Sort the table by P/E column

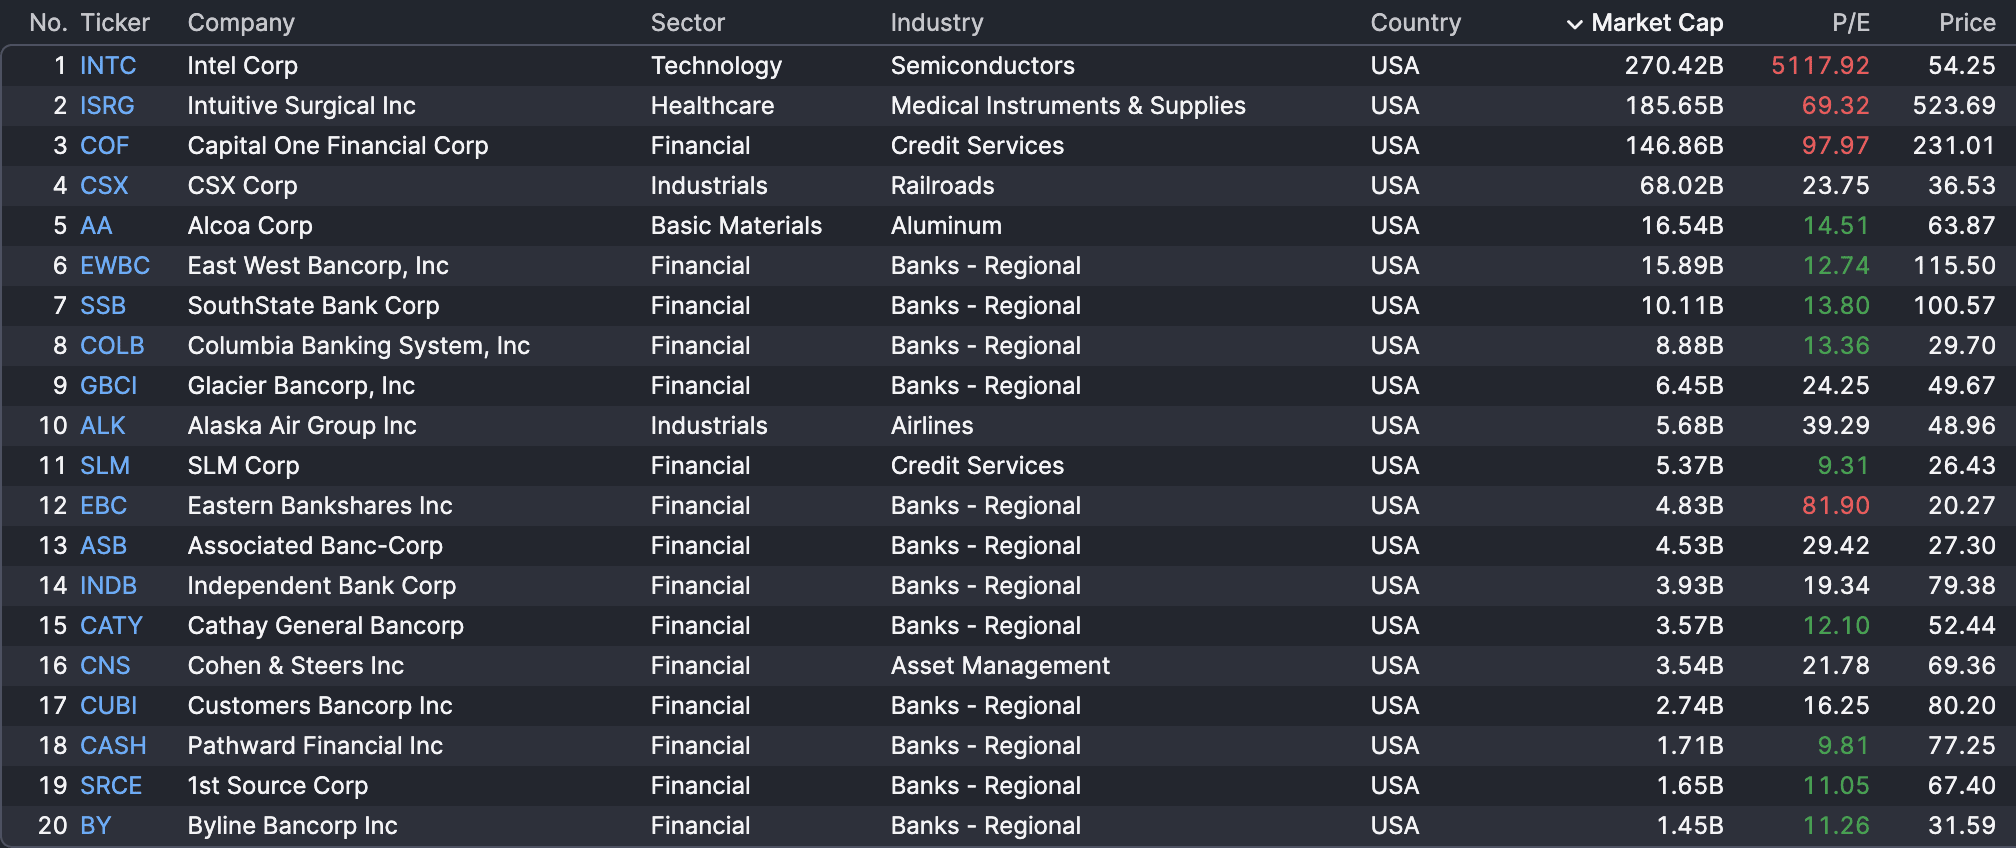(1850, 23)
